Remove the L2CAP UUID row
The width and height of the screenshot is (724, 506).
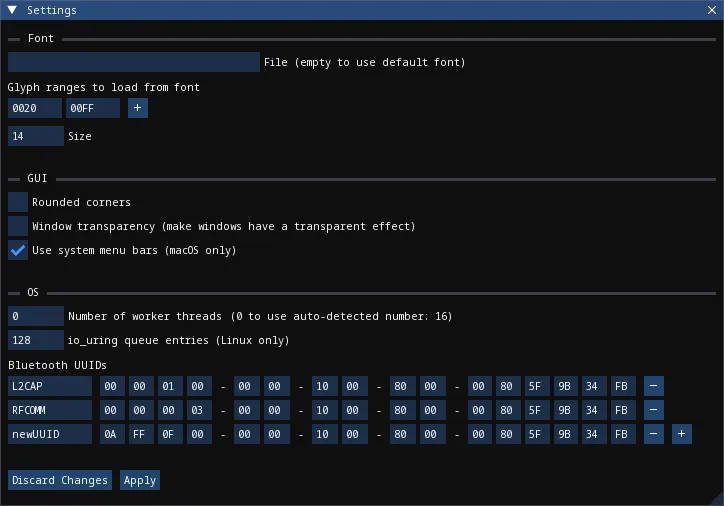click(653, 386)
